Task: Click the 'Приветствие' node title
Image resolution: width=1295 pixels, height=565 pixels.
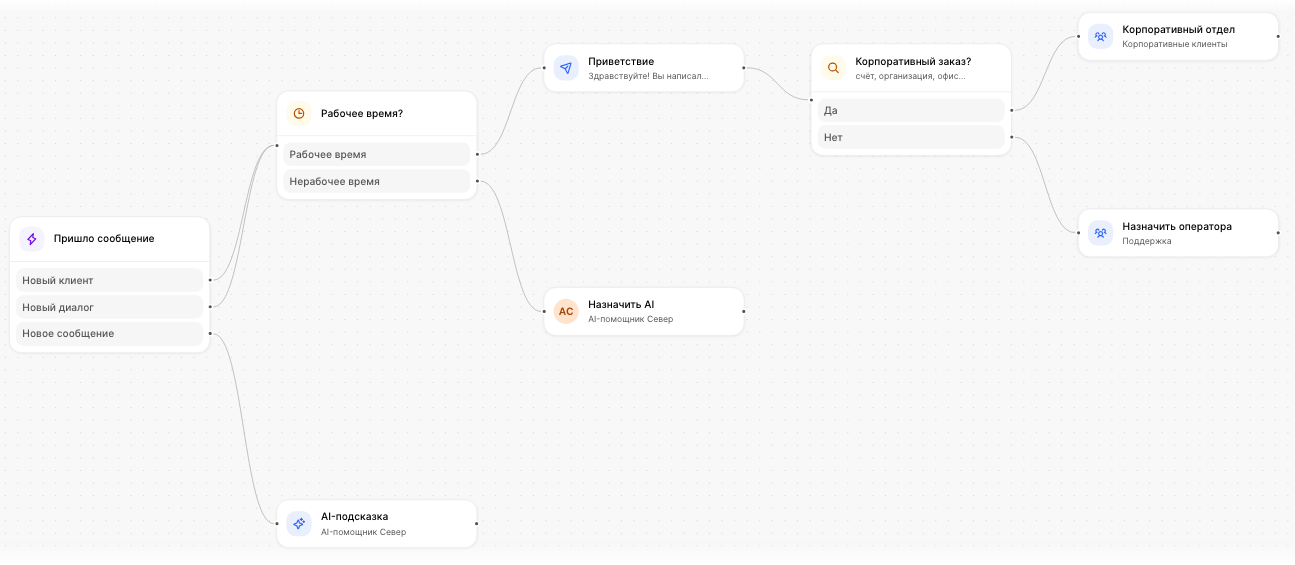Action: click(x=621, y=62)
